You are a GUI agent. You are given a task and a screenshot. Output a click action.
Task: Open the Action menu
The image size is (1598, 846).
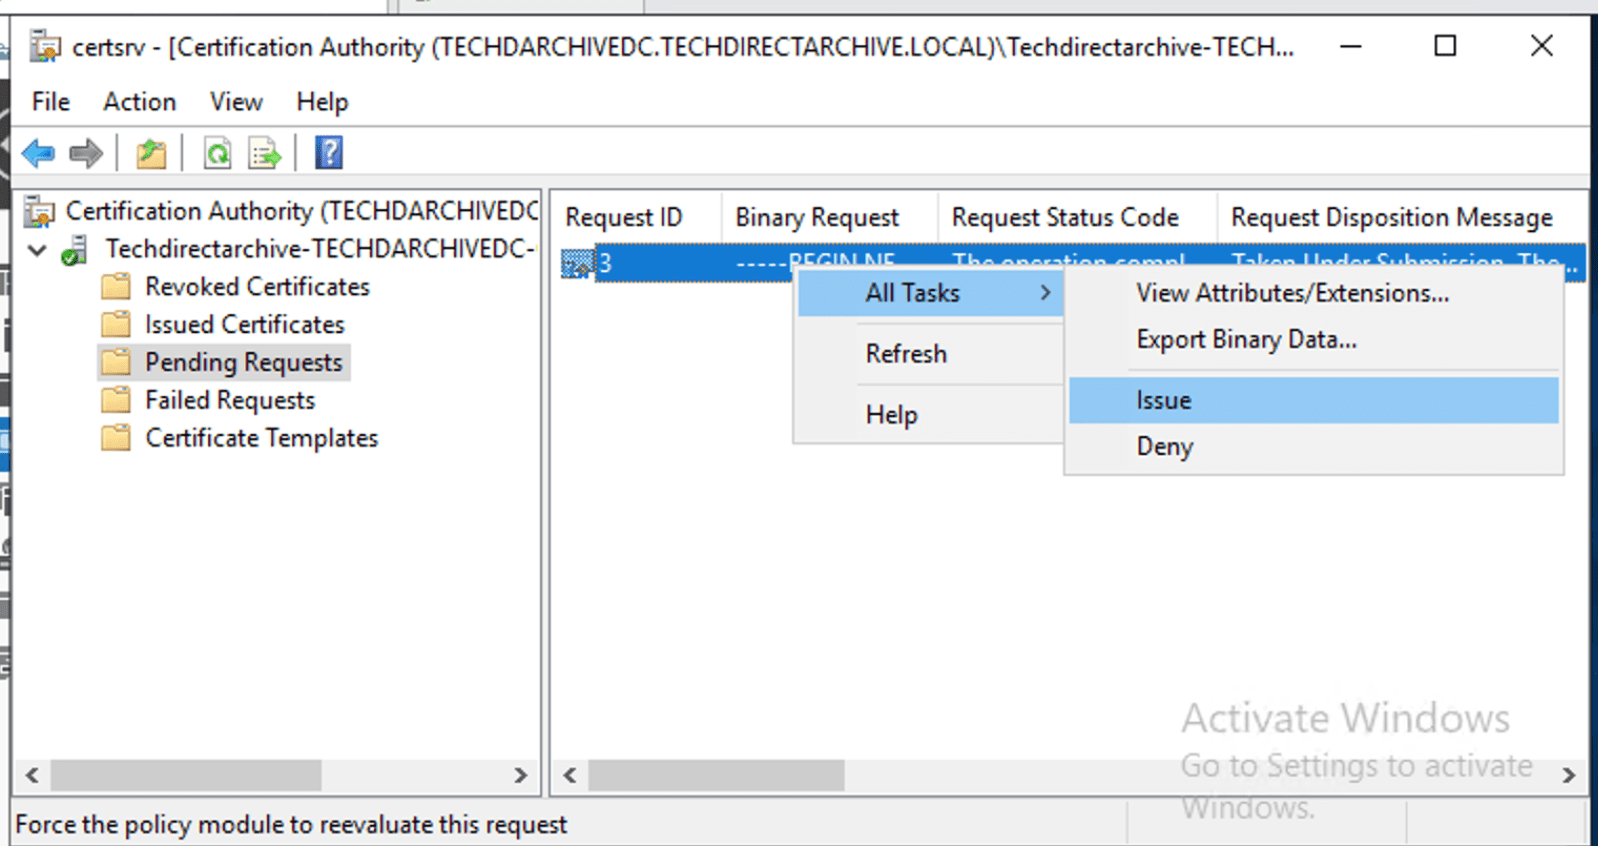tap(139, 102)
